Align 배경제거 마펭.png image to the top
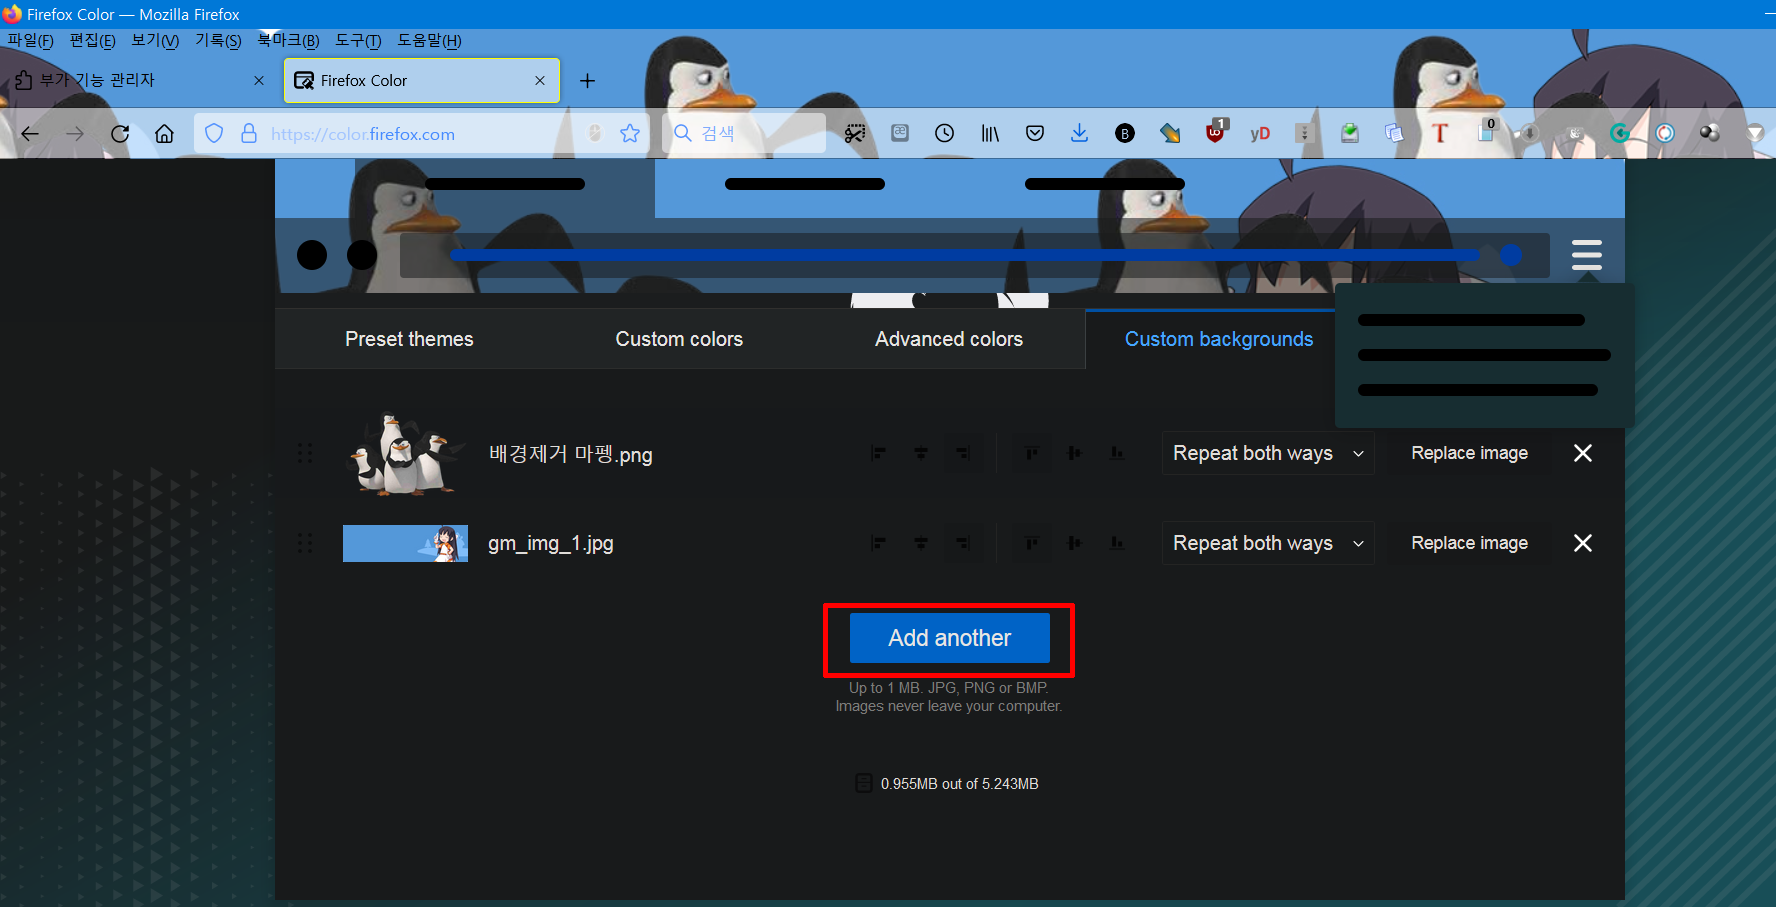 [1031, 453]
